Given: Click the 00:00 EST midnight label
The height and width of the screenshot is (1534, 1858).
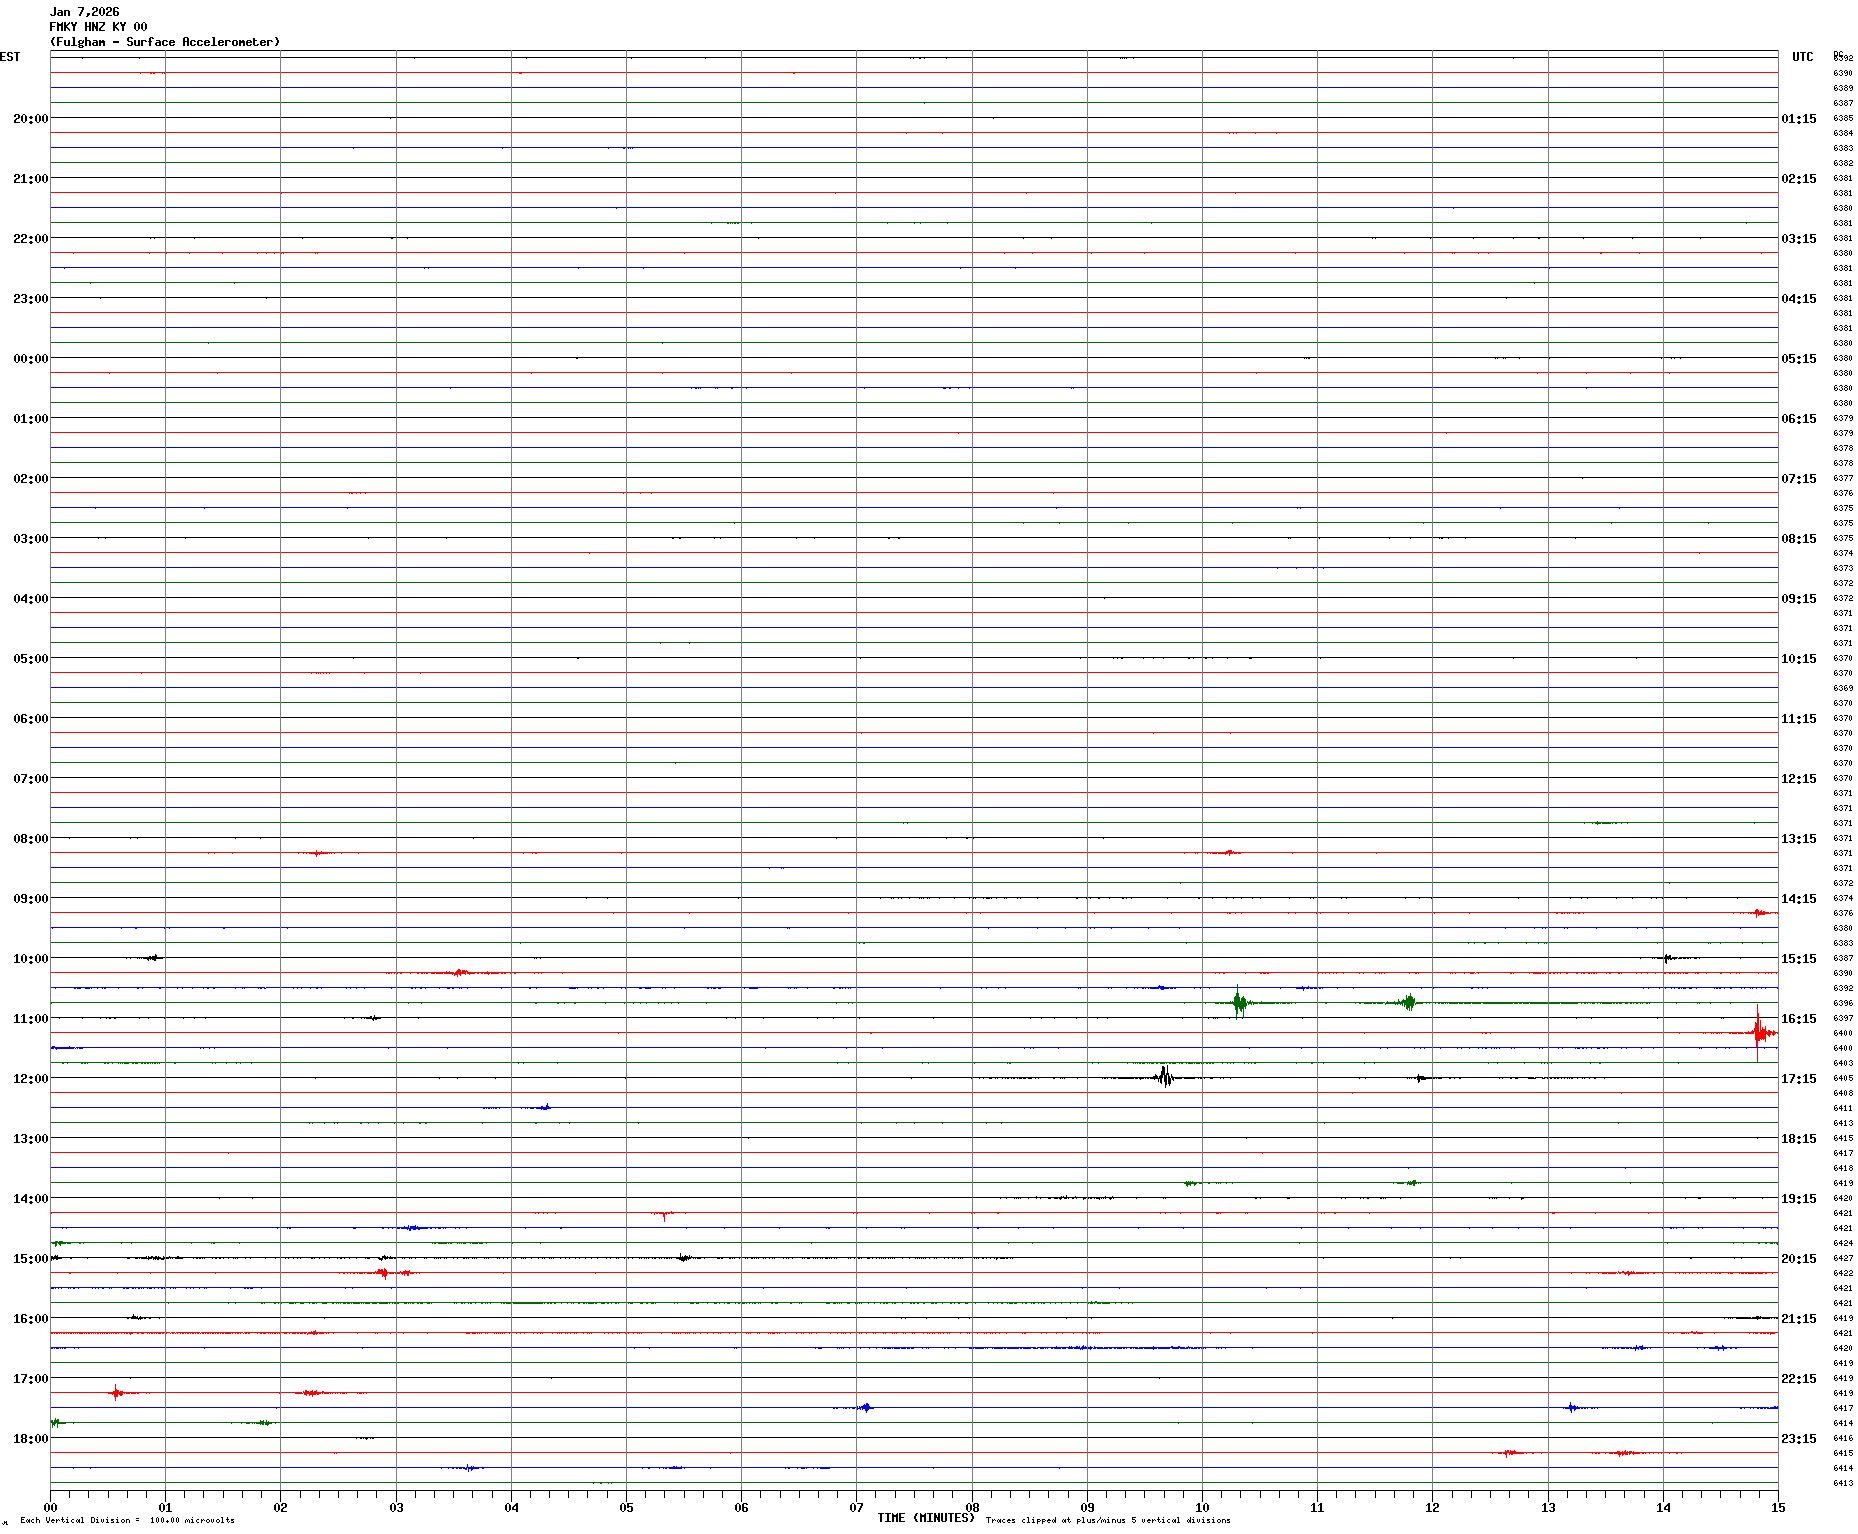Looking at the screenshot, I should pyautogui.click(x=30, y=358).
